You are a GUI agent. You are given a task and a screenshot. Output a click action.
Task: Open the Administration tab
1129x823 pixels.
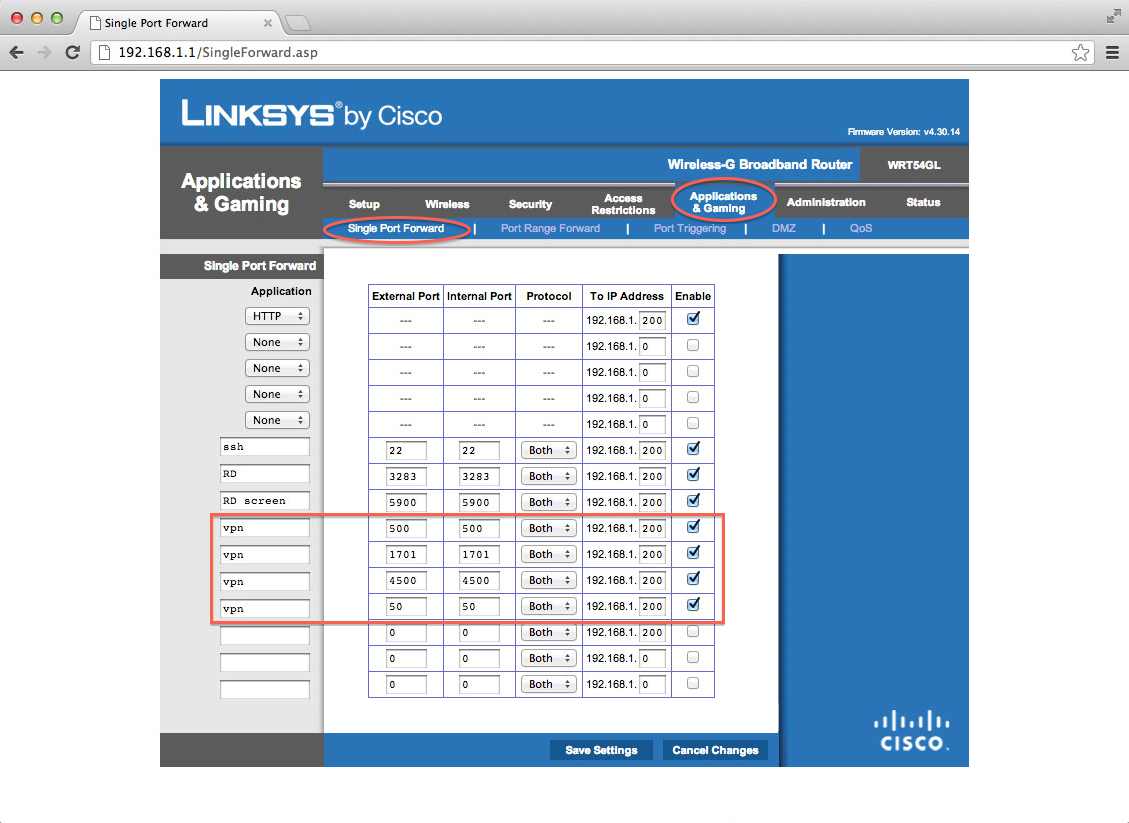826,202
